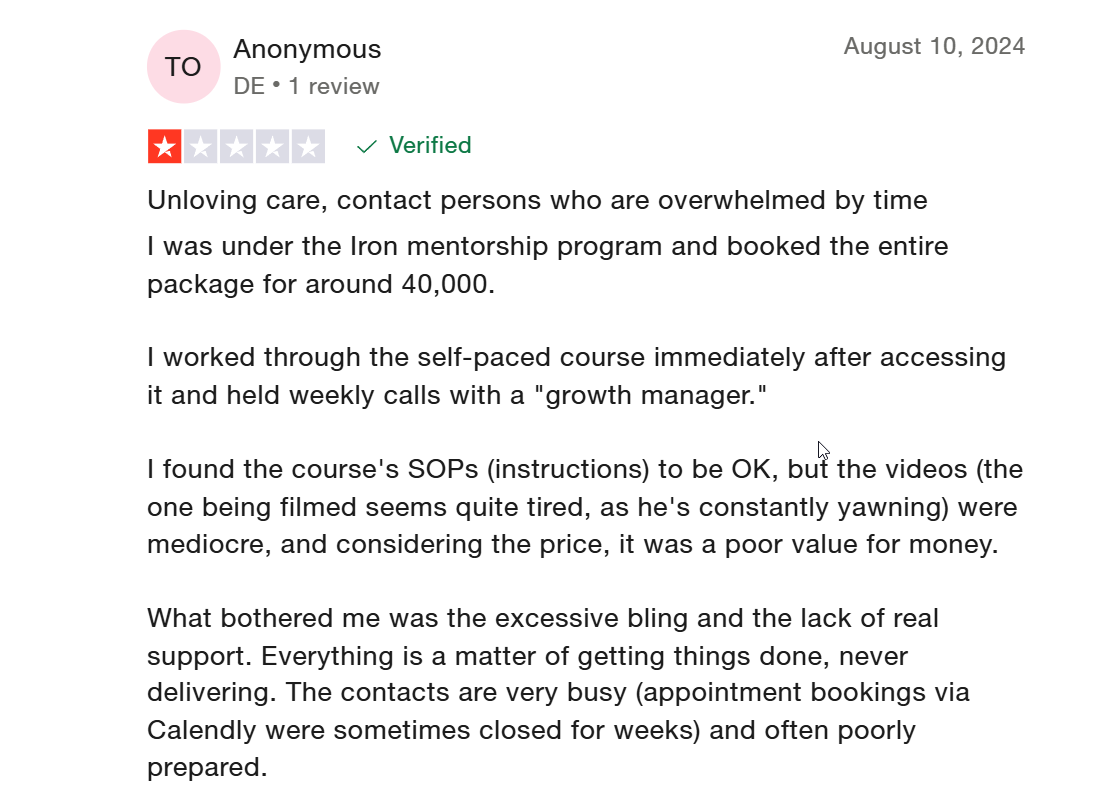1115x791 pixels.
Task: Click the DE country code
Action: (x=249, y=87)
